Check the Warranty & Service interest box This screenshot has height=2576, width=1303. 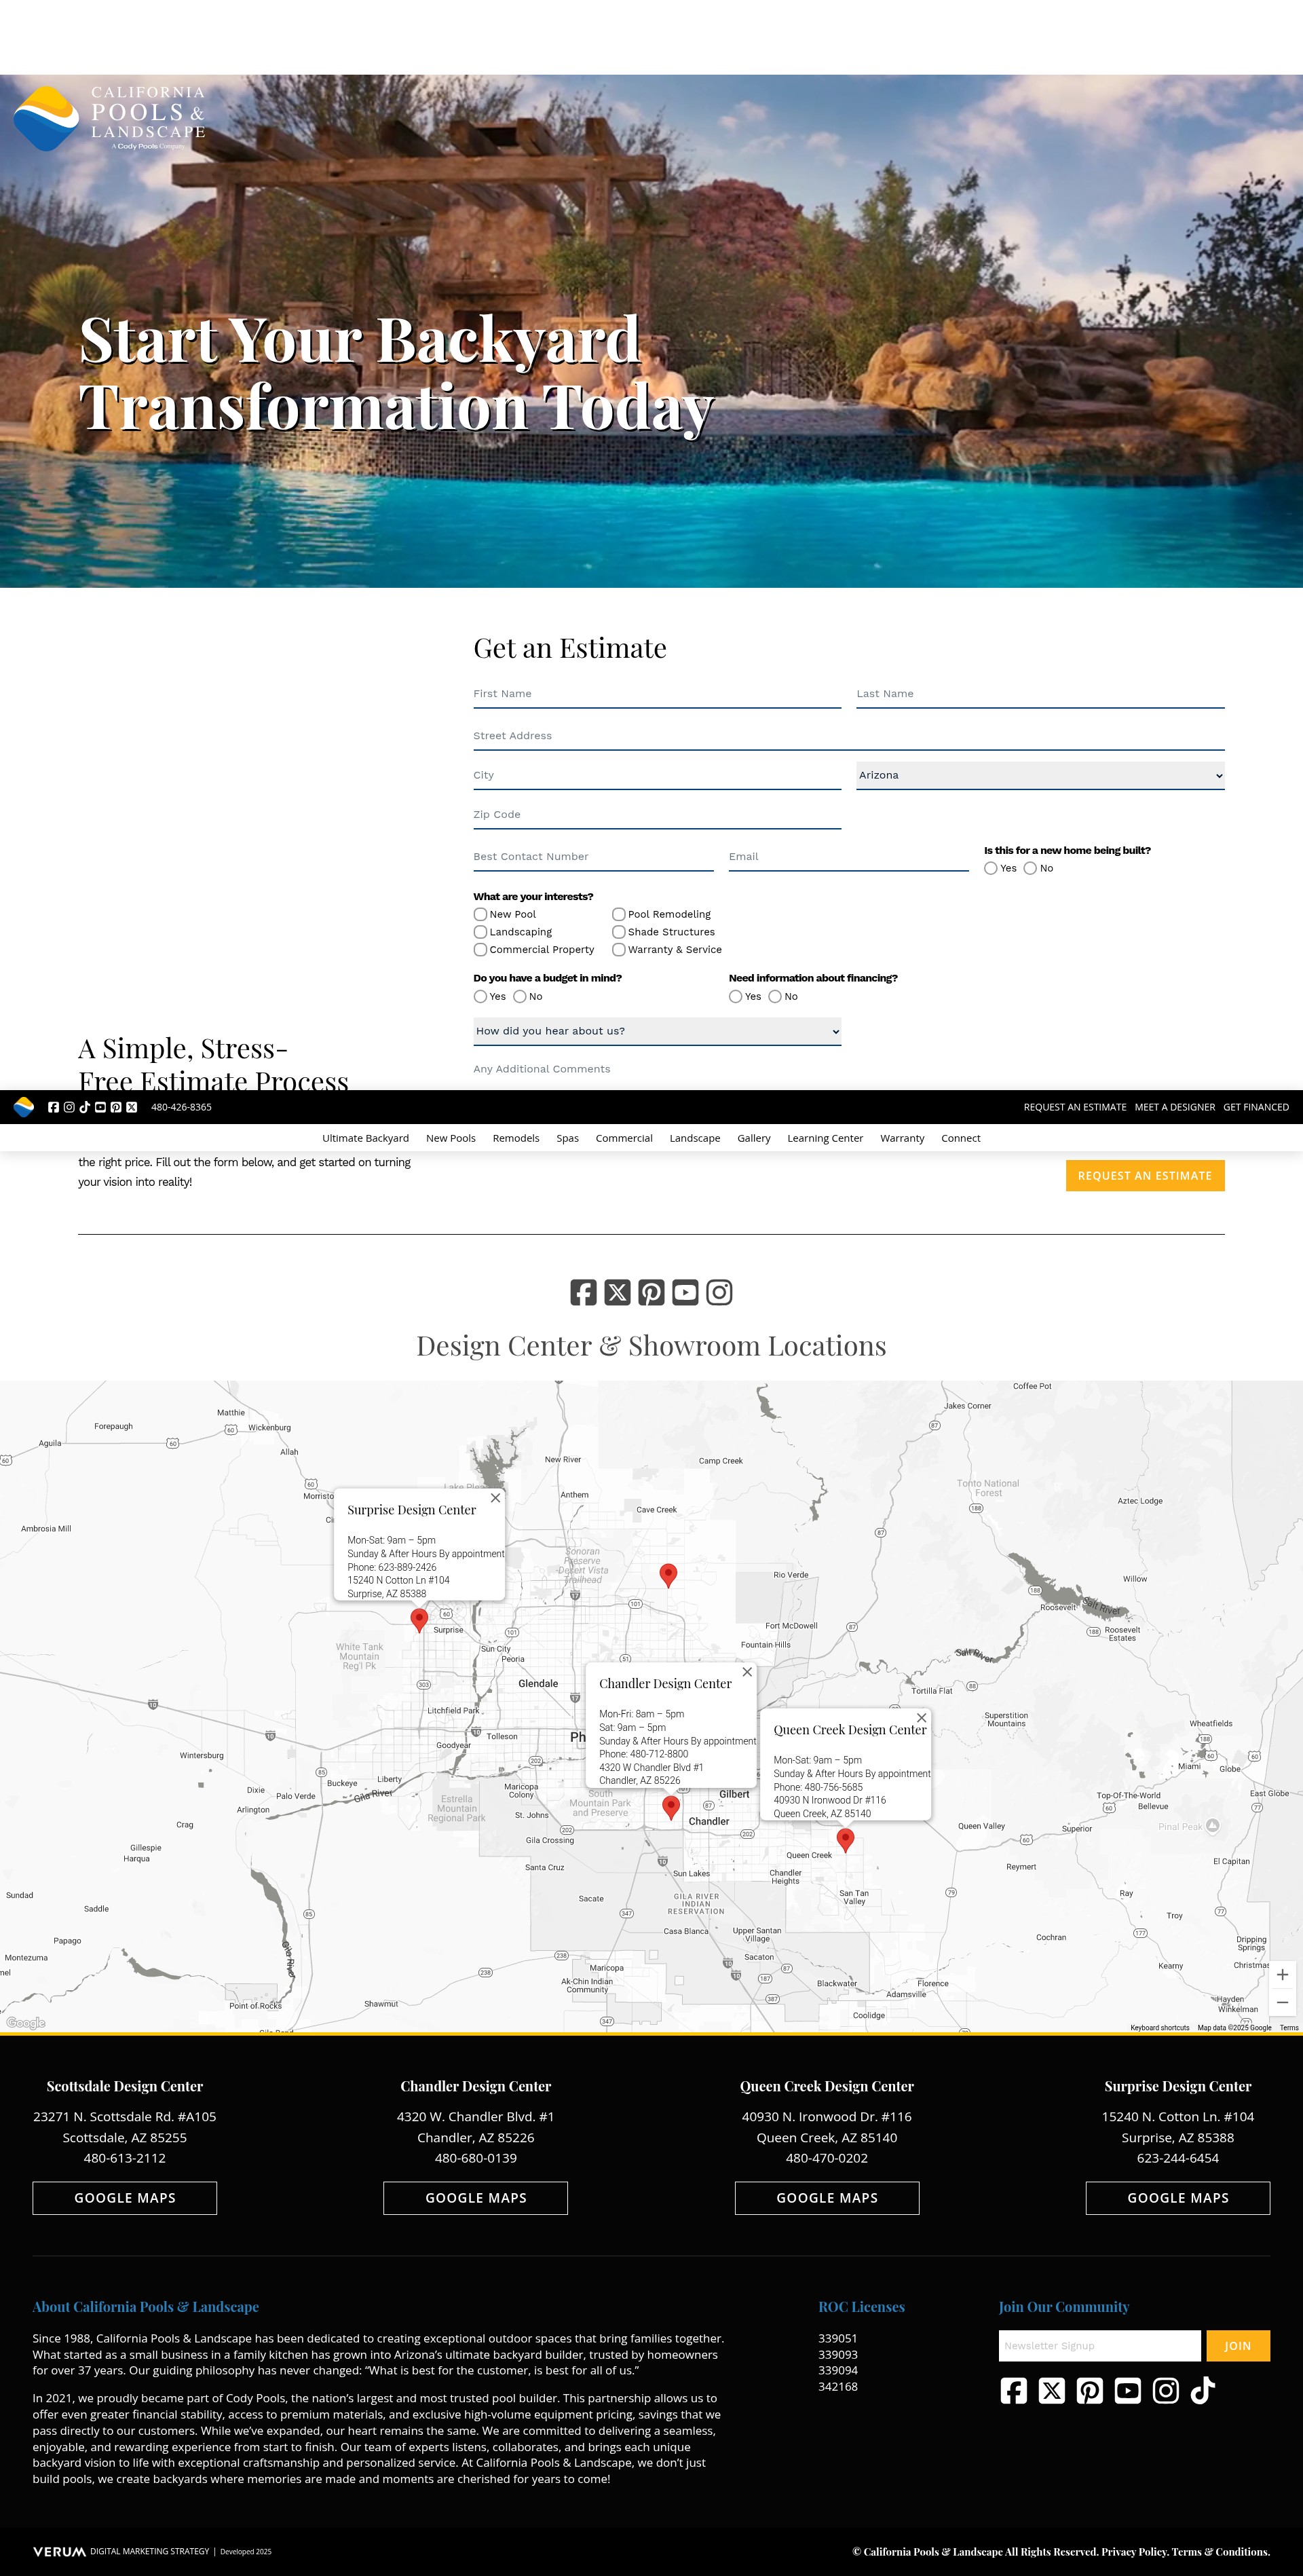tap(619, 950)
